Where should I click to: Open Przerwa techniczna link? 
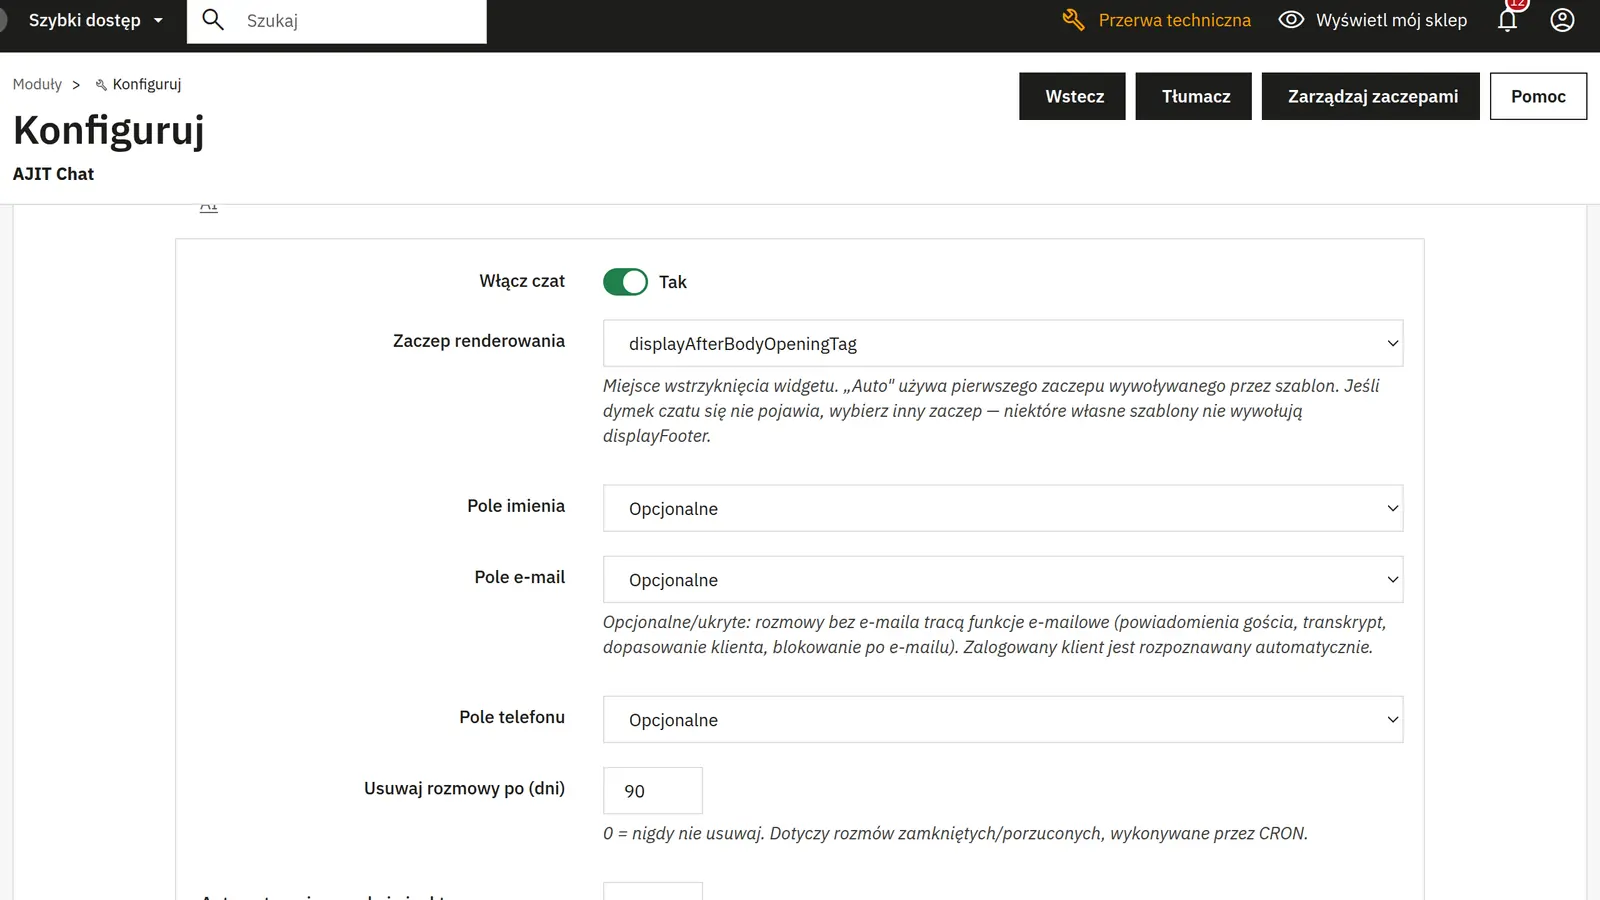tap(1174, 20)
